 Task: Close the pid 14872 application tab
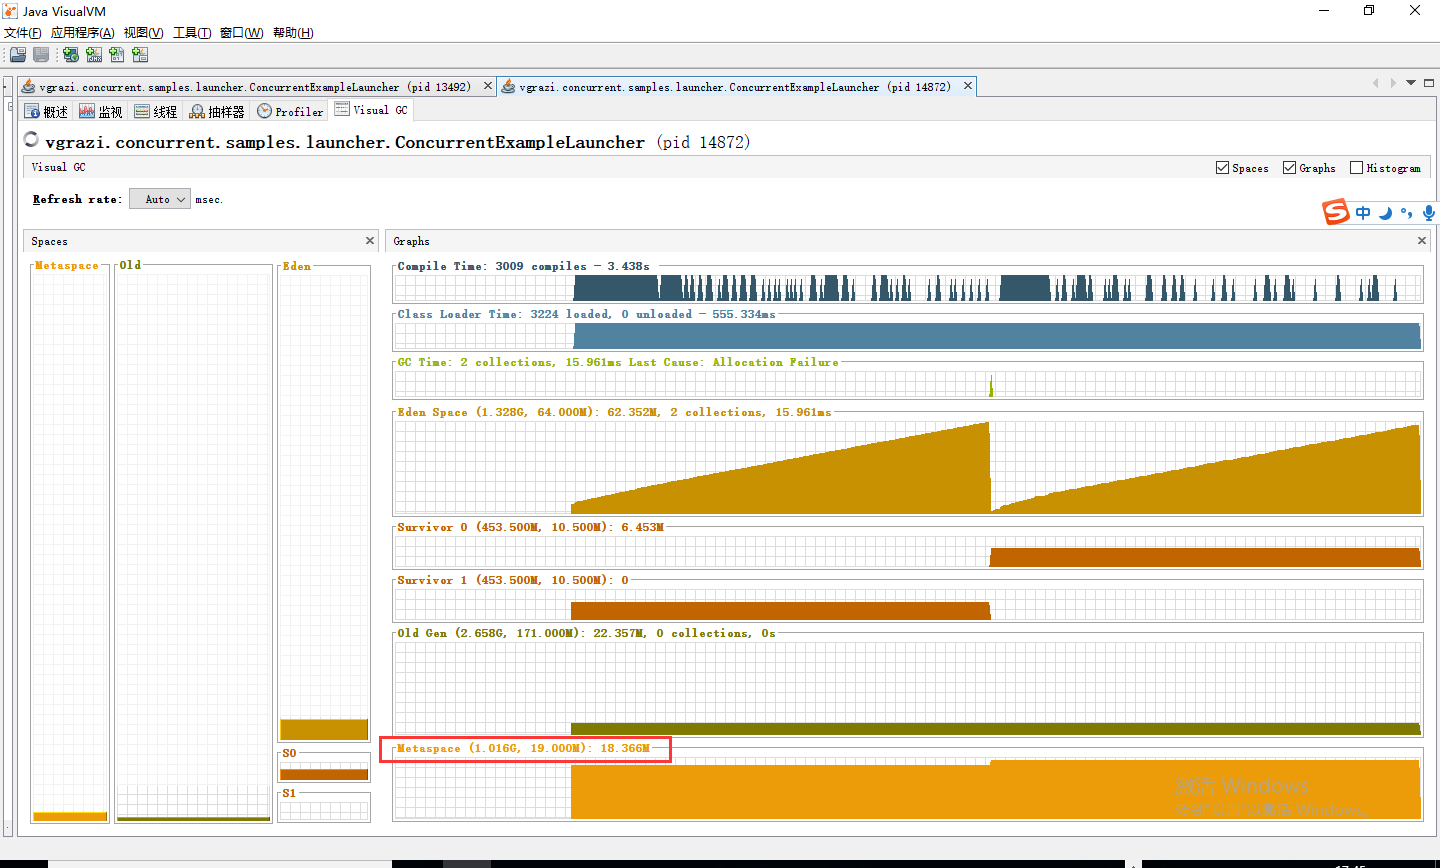pyautogui.click(x=968, y=86)
